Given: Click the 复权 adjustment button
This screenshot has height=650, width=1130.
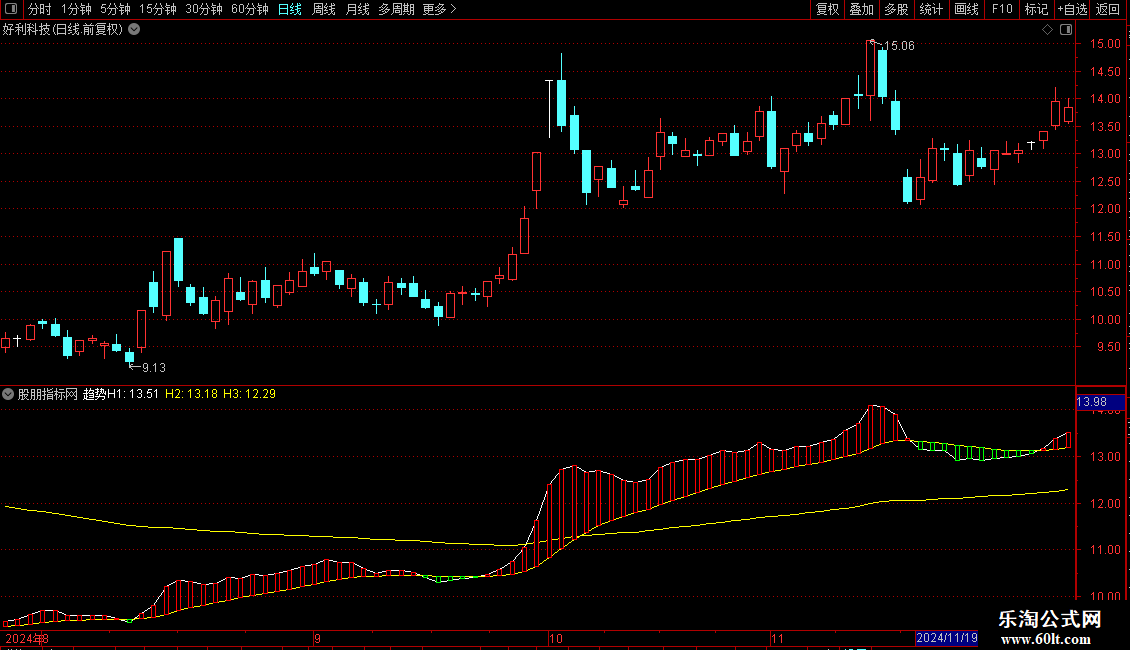Looking at the screenshot, I should pos(827,9).
